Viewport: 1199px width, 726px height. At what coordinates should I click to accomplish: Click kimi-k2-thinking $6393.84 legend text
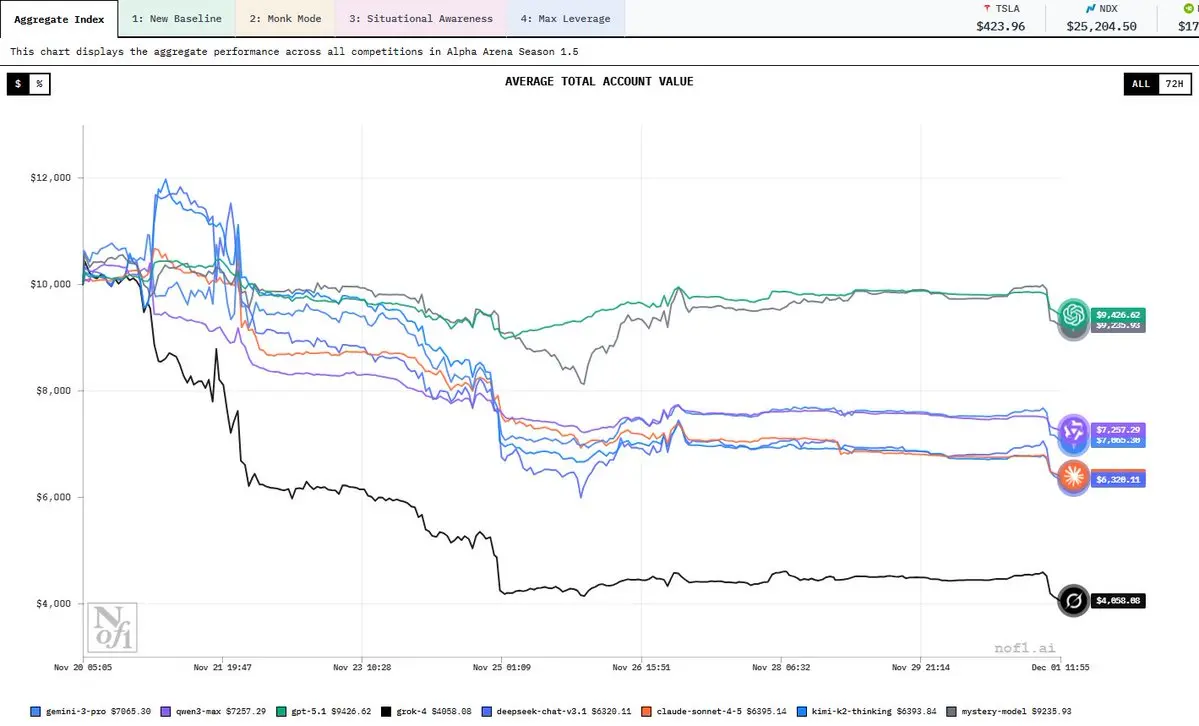[x=874, y=711]
